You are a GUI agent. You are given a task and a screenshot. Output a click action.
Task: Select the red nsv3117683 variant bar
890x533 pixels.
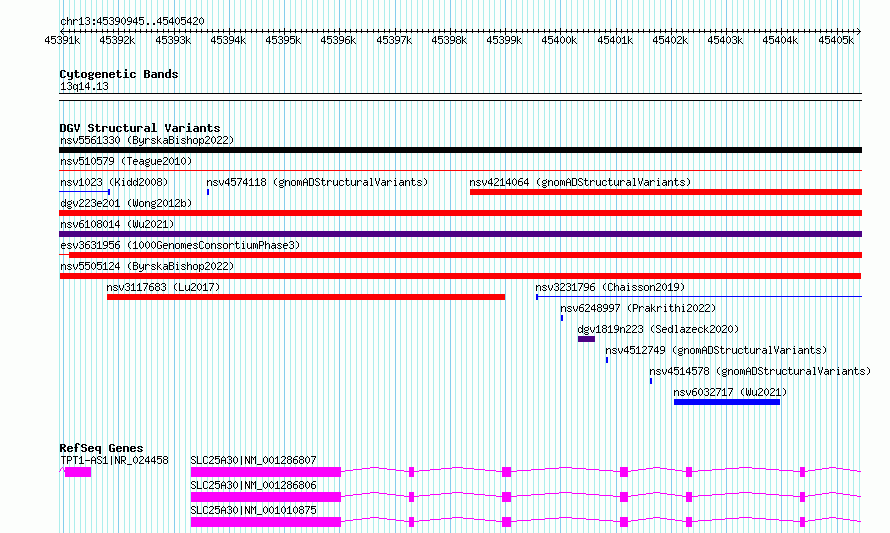306,297
